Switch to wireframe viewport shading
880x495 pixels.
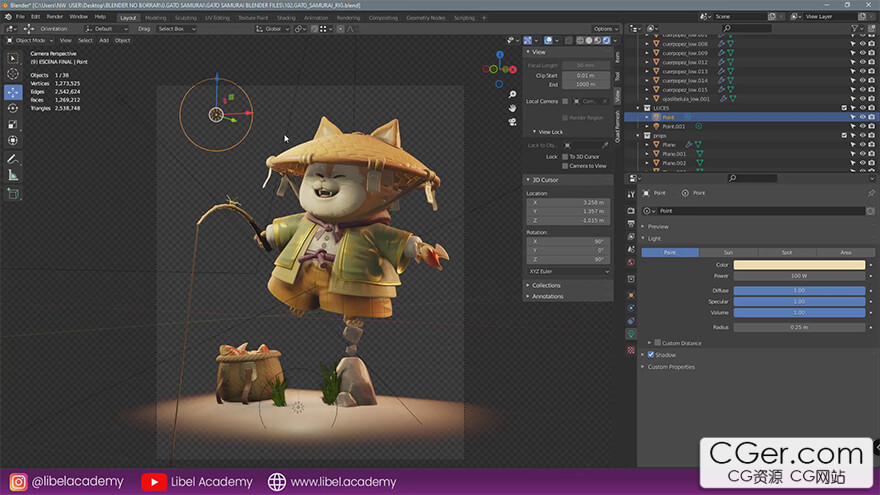(580, 40)
